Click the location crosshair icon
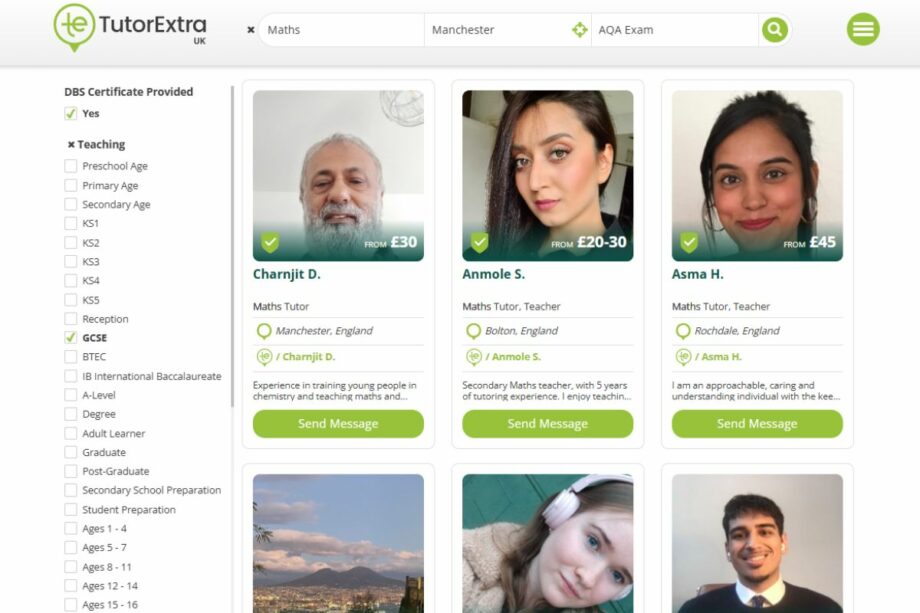Viewport: 920px width, 613px height. tap(579, 30)
